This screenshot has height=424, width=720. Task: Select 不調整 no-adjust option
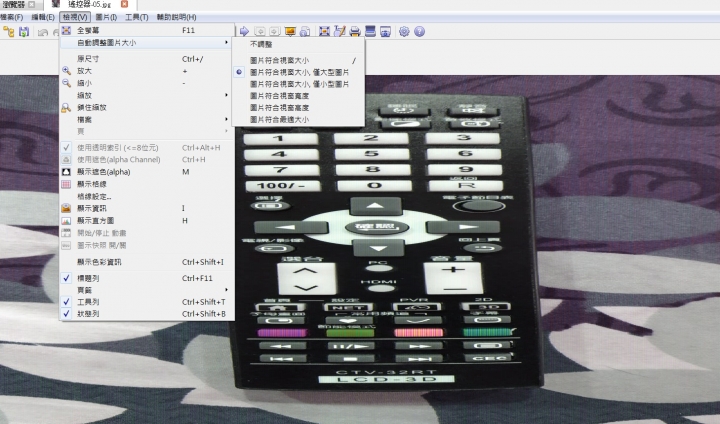[x=298, y=45]
